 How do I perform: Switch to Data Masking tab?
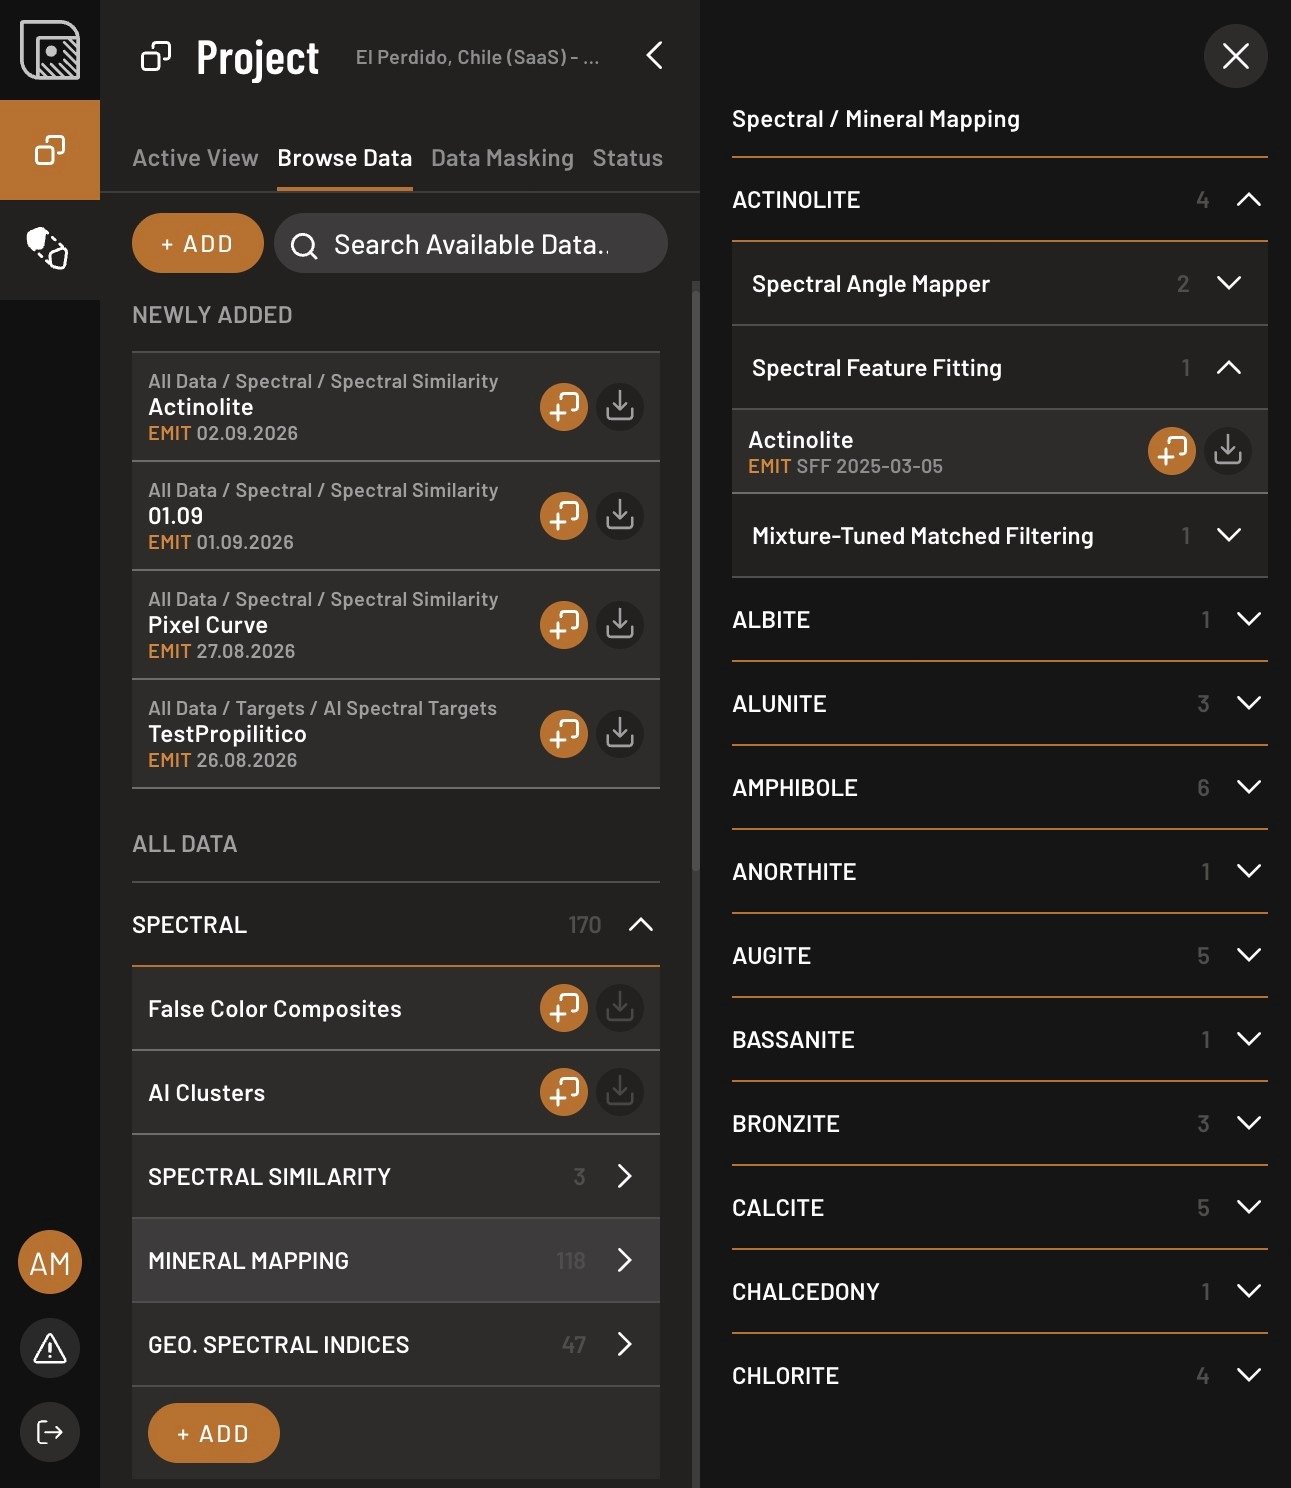[502, 158]
